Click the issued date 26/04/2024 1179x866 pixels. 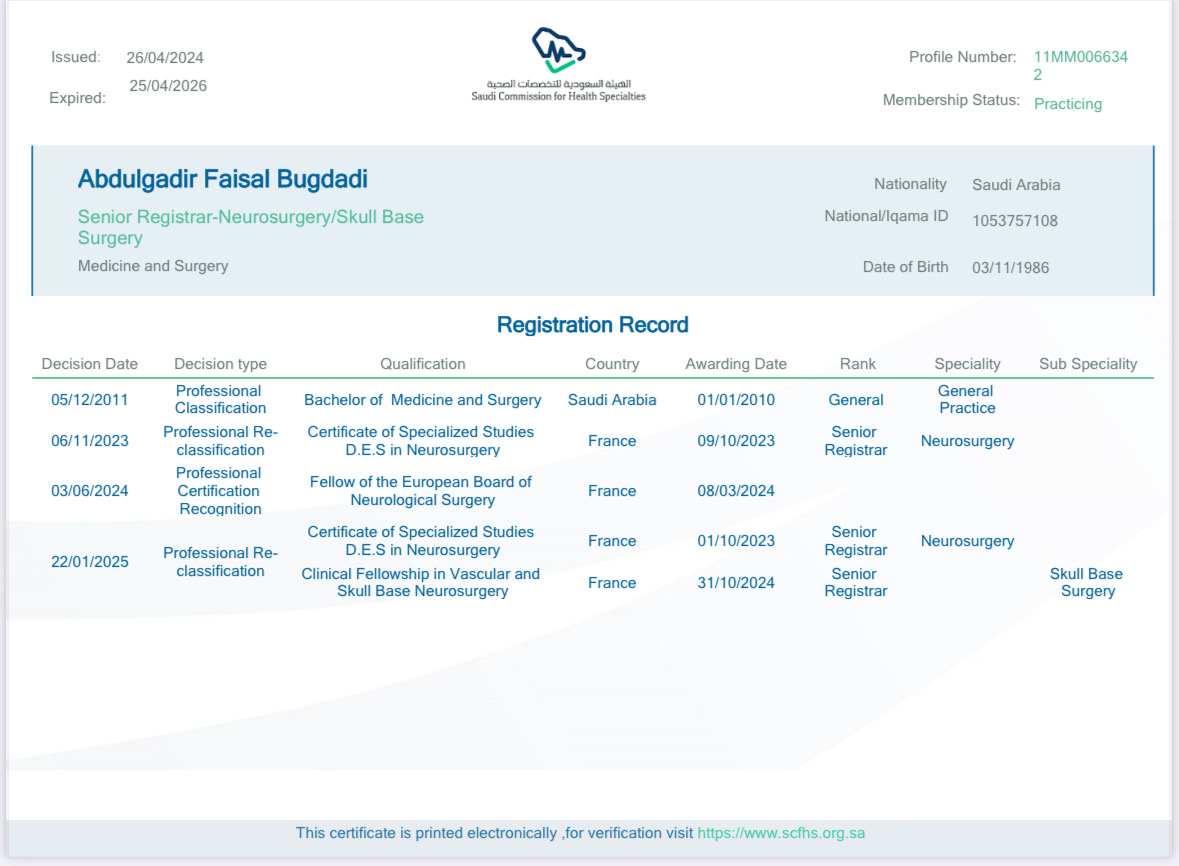(165, 58)
